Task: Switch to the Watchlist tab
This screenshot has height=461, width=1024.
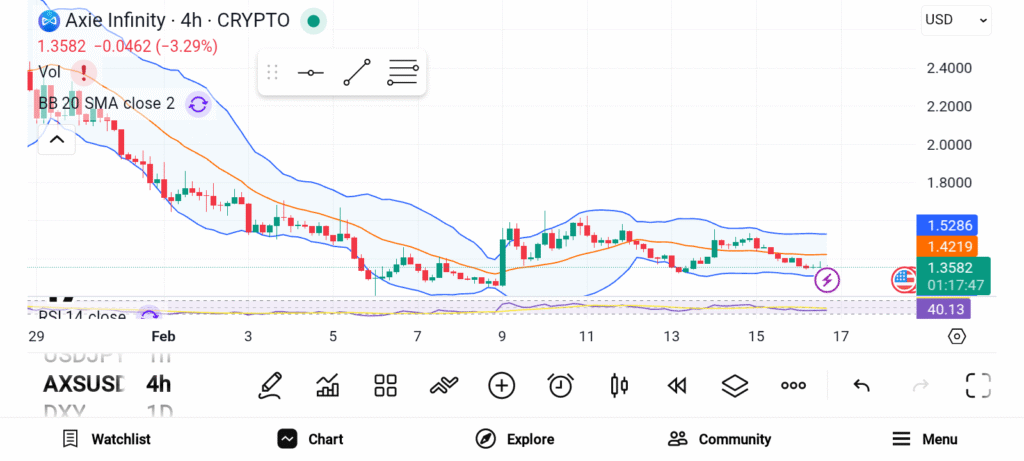Action: point(106,439)
